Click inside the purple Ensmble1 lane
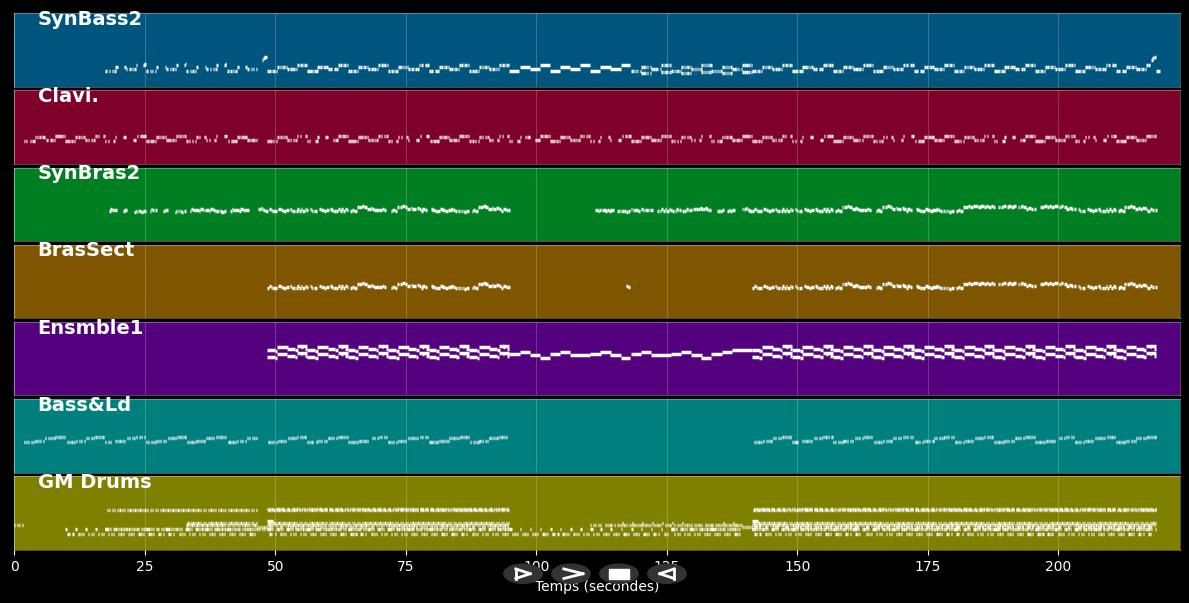Viewport: 1189px width, 603px height. click(x=600, y=358)
